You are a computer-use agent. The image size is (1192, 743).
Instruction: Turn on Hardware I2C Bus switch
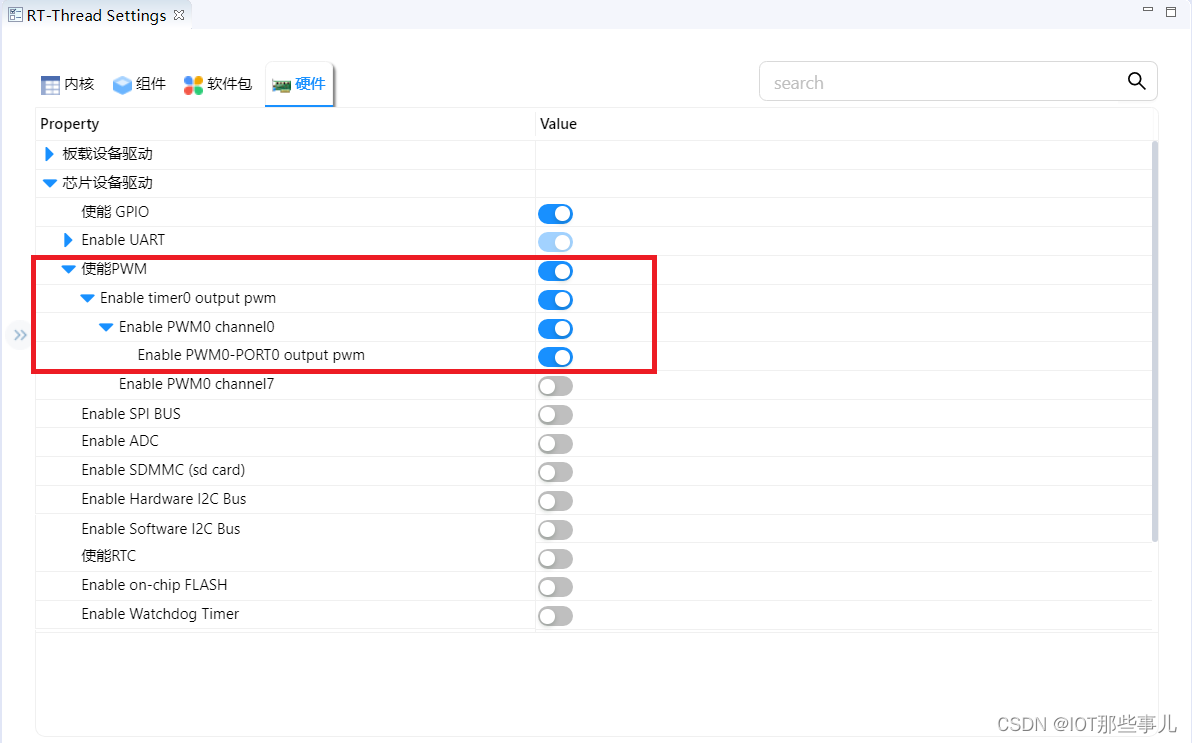[555, 500]
